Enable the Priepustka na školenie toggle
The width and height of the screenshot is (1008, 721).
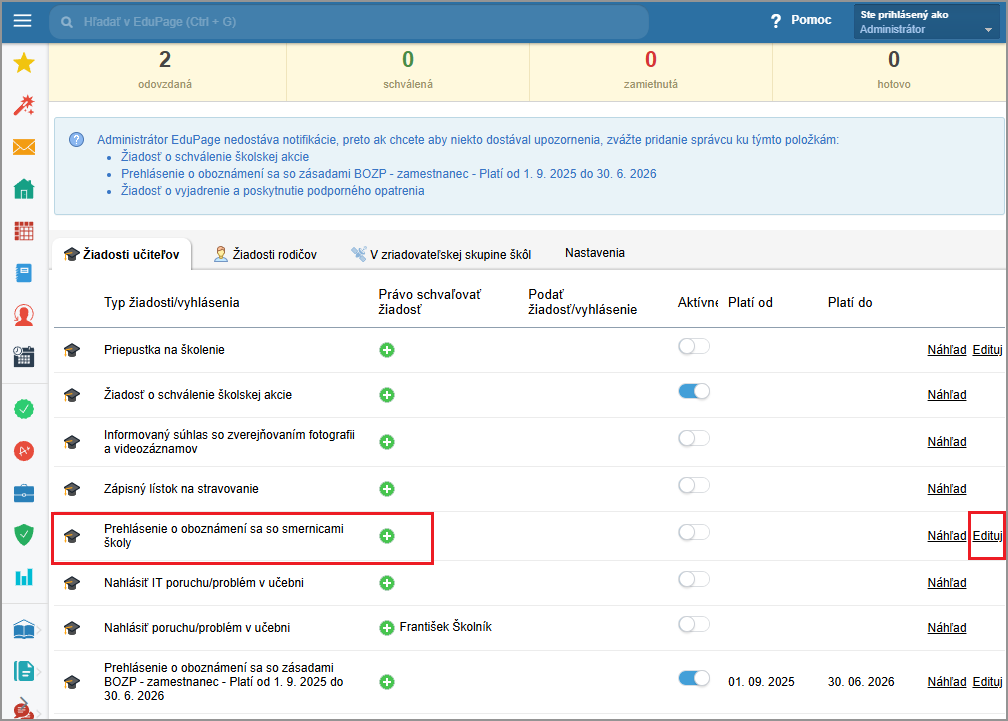pyautogui.click(x=693, y=346)
